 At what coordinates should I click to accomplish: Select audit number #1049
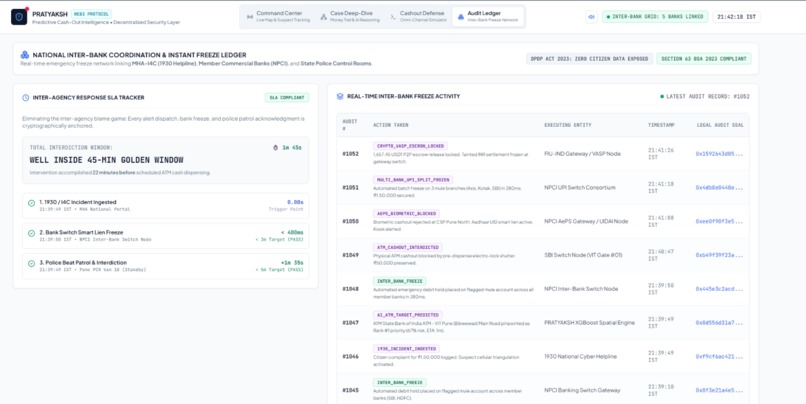(x=351, y=255)
